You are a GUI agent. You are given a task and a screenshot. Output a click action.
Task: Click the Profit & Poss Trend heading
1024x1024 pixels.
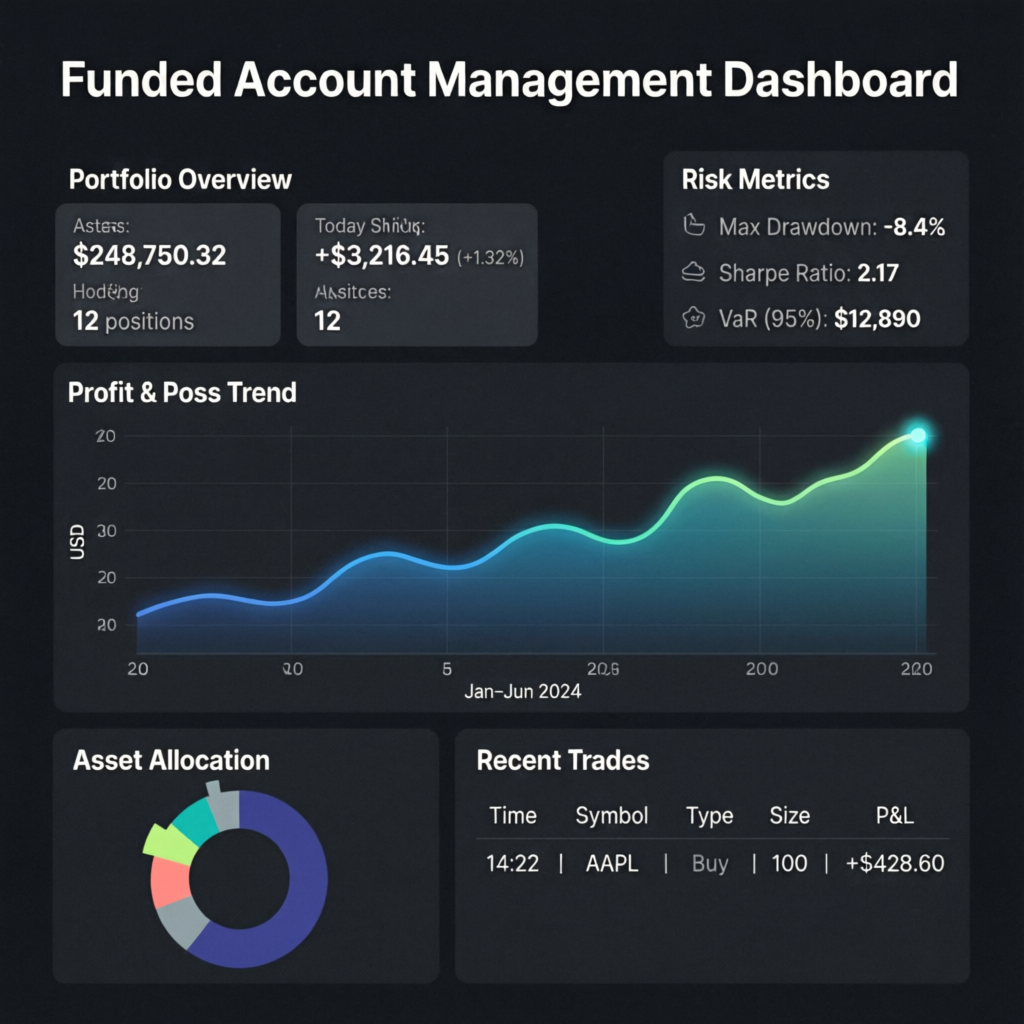pos(182,392)
